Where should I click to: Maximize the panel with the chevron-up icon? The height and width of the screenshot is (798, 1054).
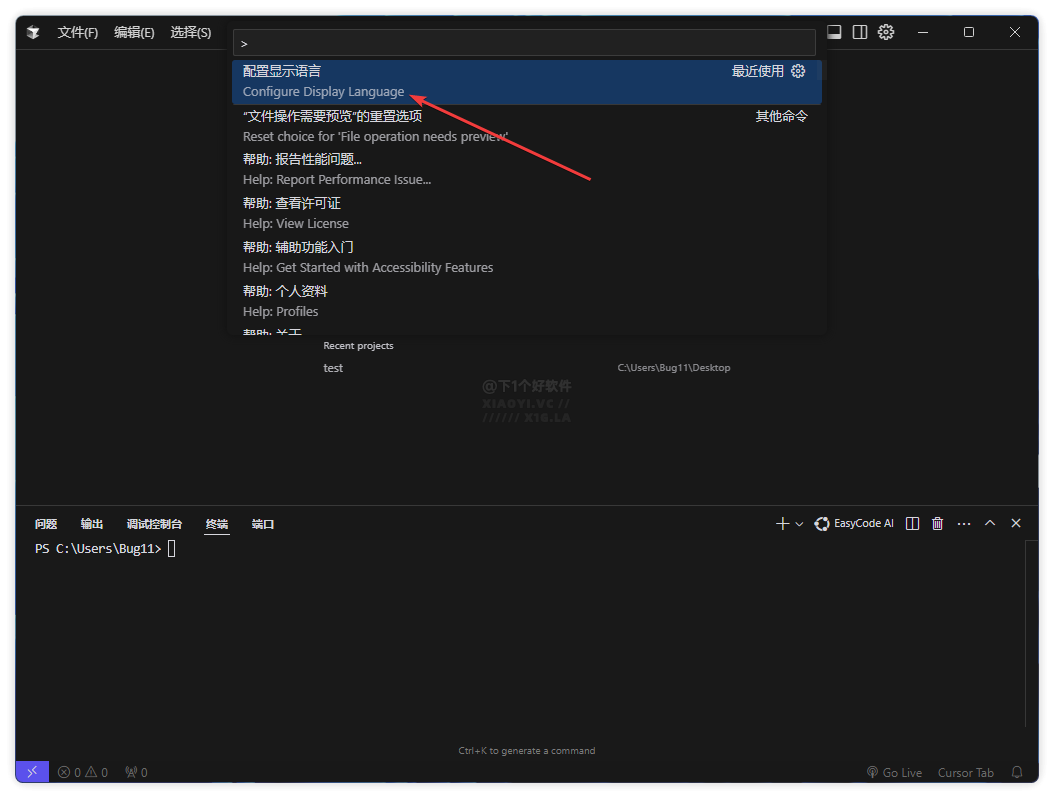click(990, 523)
